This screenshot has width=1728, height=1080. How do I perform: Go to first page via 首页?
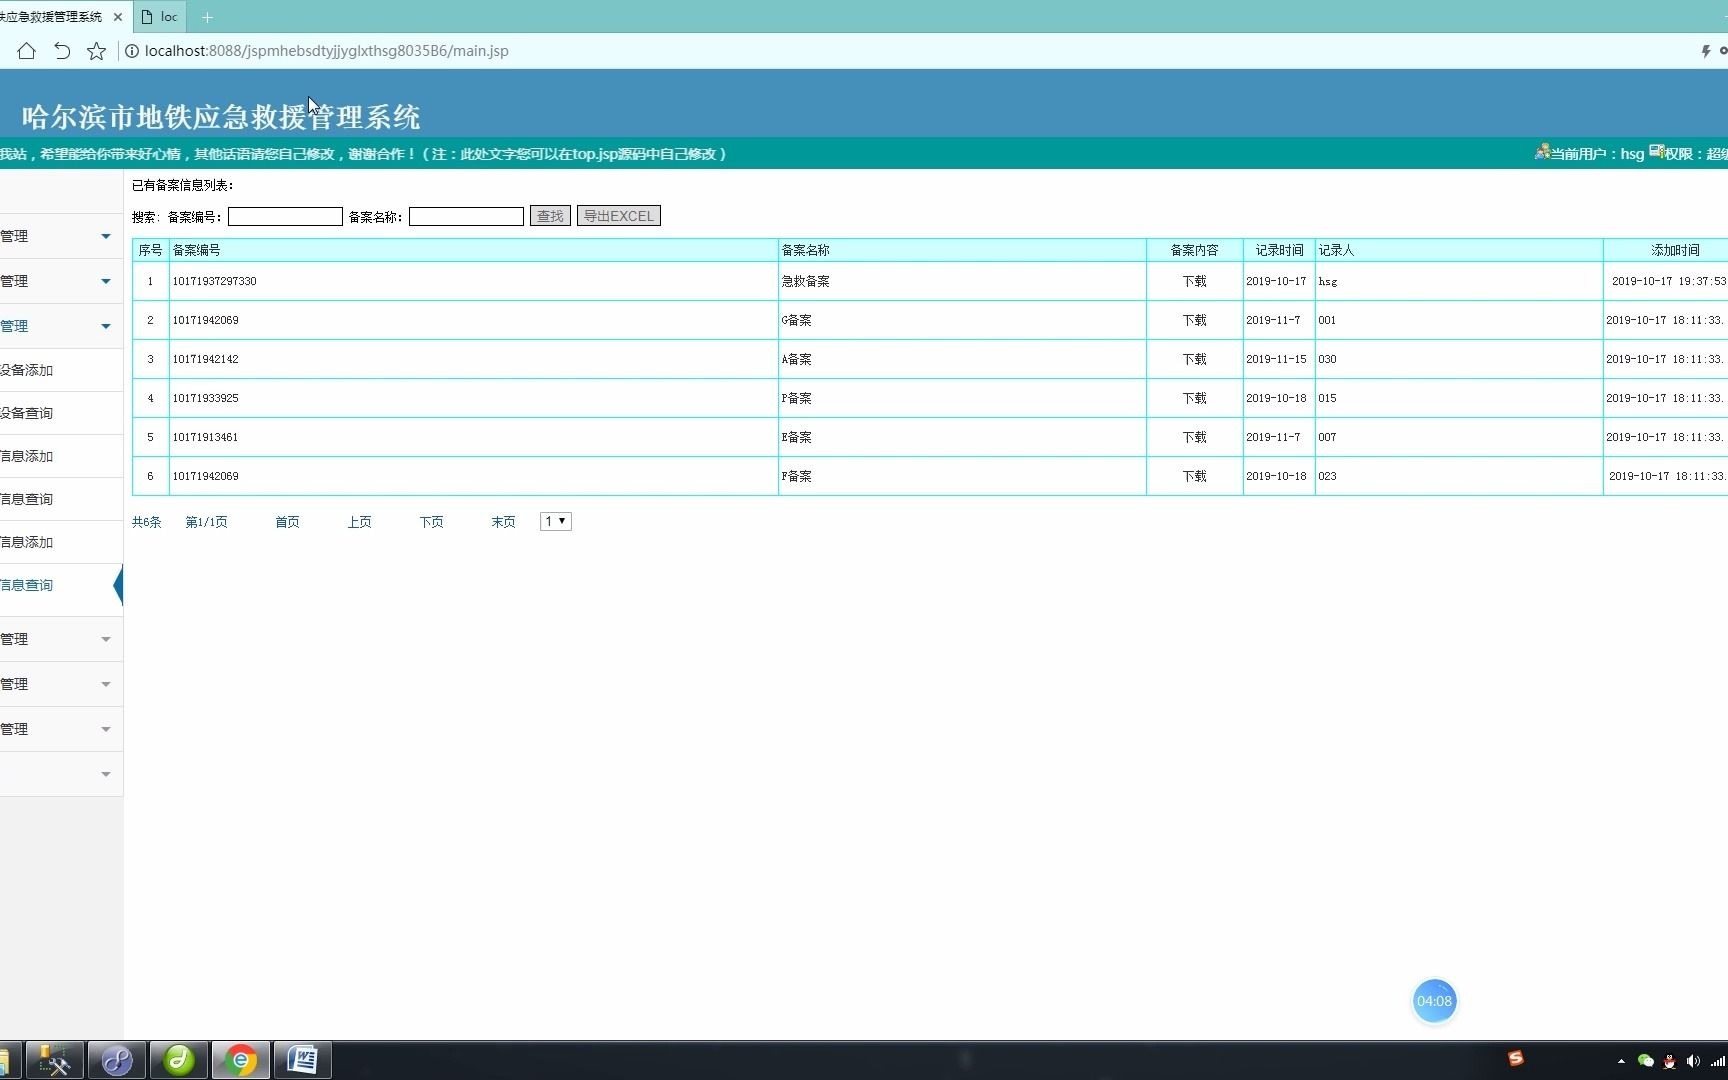[x=287, y=522]
